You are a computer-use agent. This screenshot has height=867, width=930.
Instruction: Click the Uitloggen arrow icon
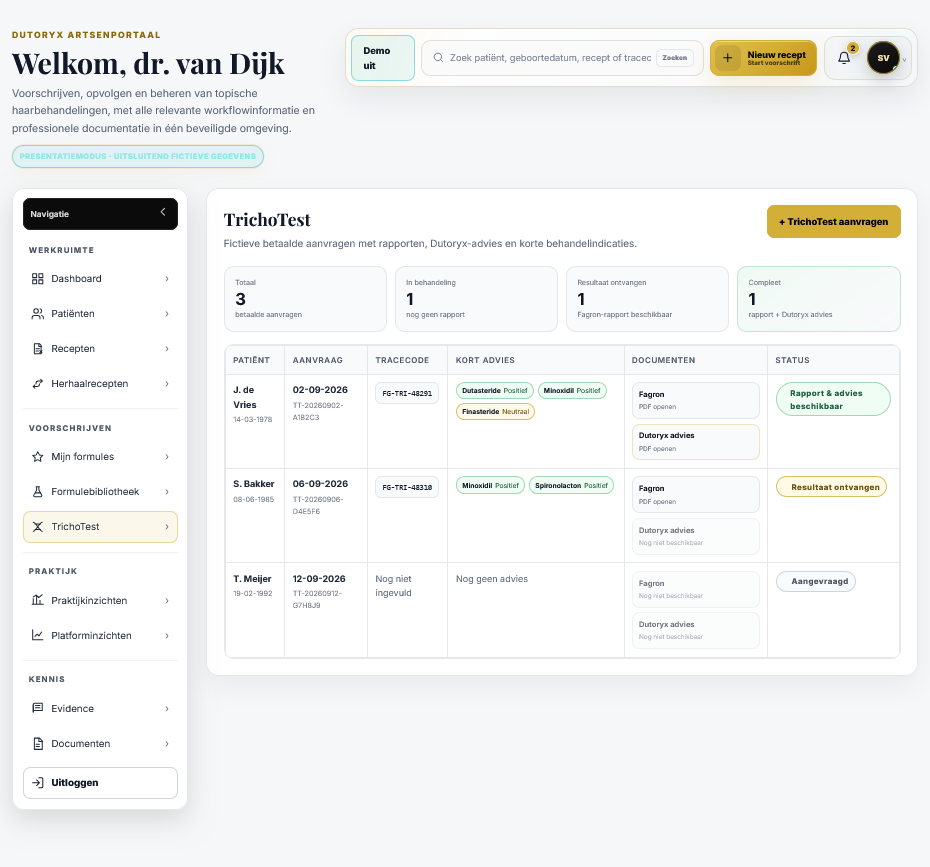click(37, 783)
